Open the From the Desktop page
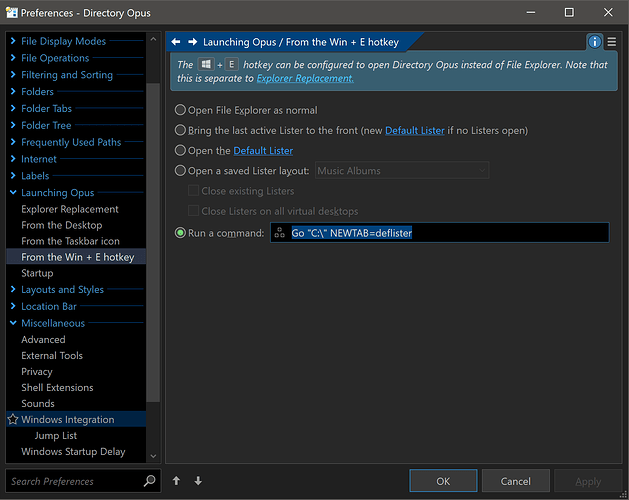Image resolution: width=629 pixels, height=500 pixels. point(62,225)
